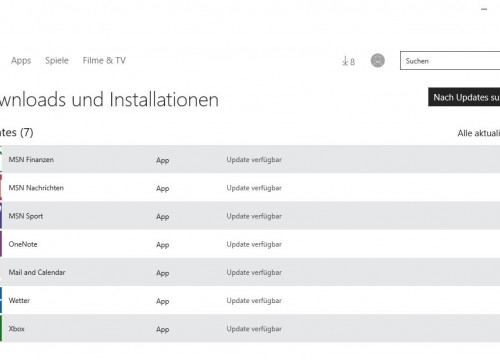
Task: Click Update verfügbar status for Xbox
Action: point(254,329)
